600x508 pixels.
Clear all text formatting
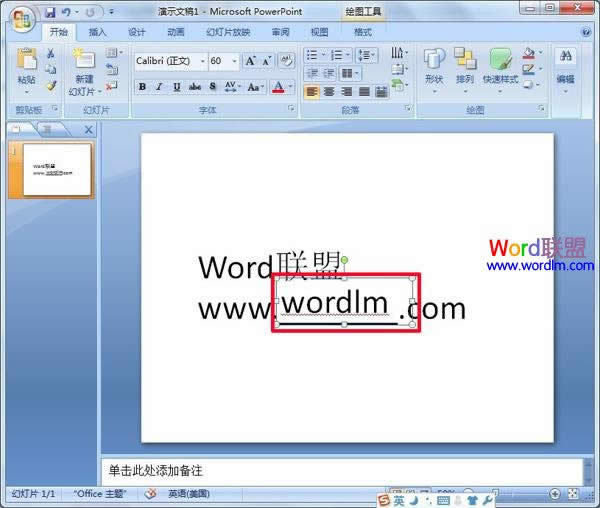pos(286,61)
